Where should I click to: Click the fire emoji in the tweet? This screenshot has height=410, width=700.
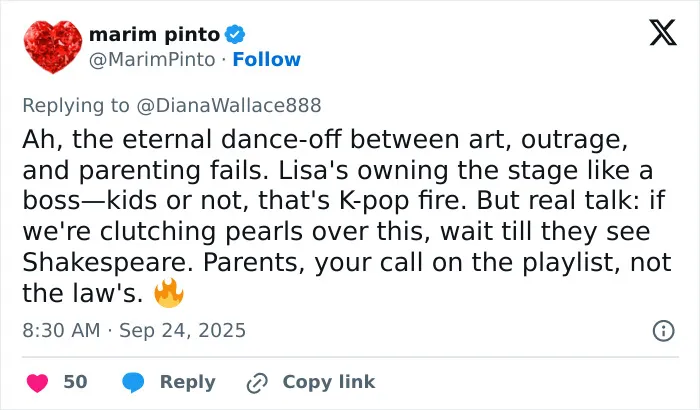[169, 293]
